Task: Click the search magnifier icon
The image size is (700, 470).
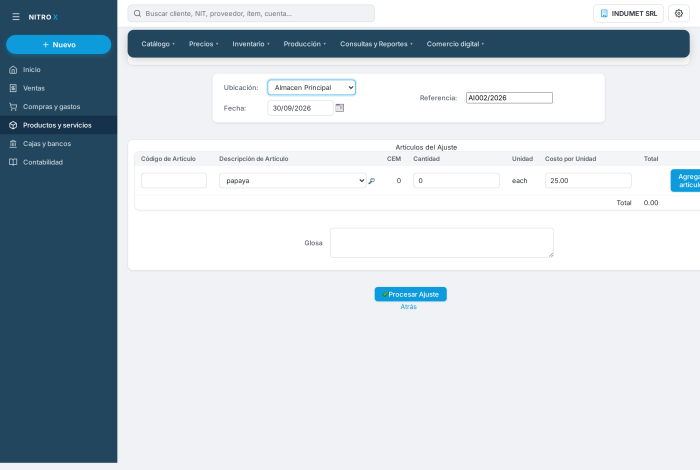Action: tap(138, 13)
